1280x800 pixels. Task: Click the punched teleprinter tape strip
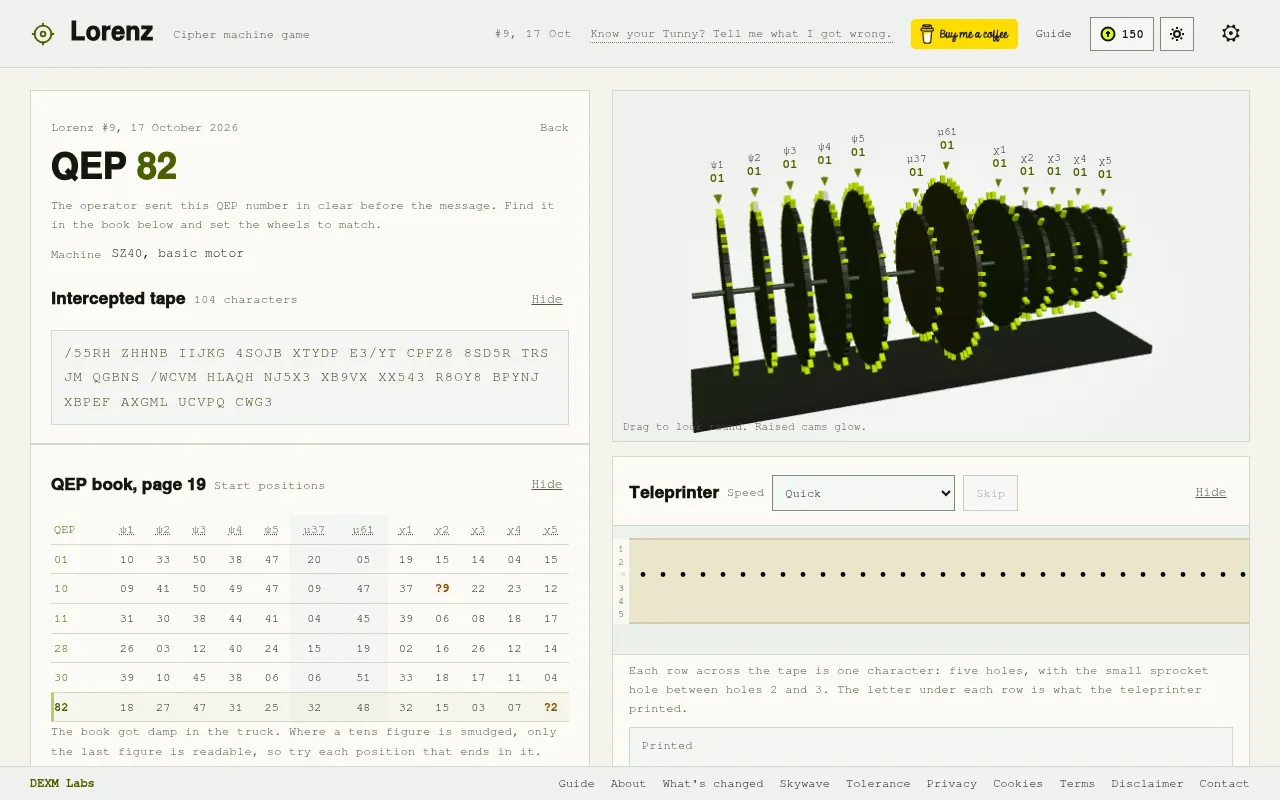[x=939, y=581]
